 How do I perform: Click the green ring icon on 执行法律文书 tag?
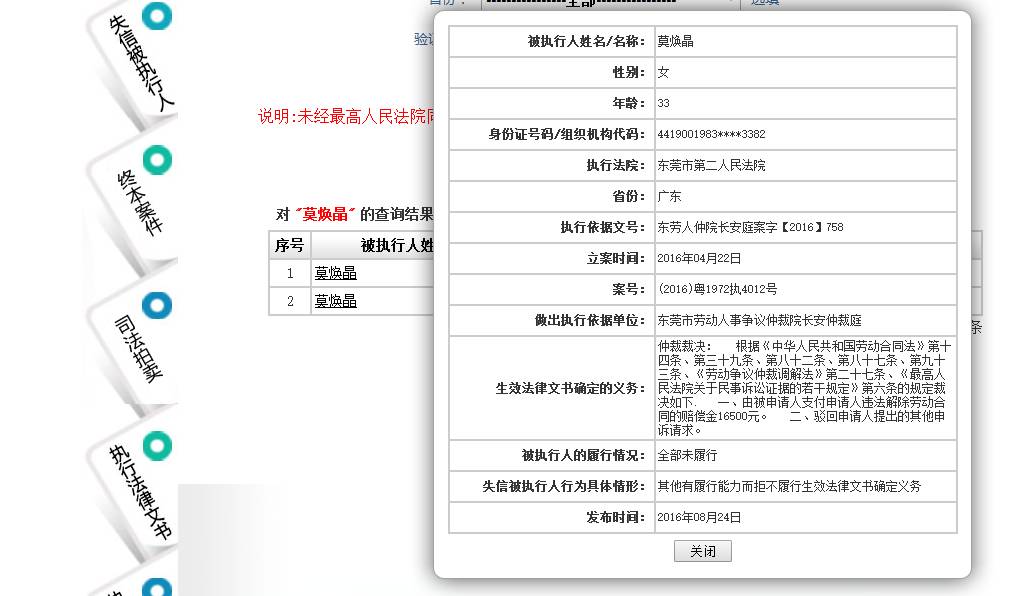[157, 446]
